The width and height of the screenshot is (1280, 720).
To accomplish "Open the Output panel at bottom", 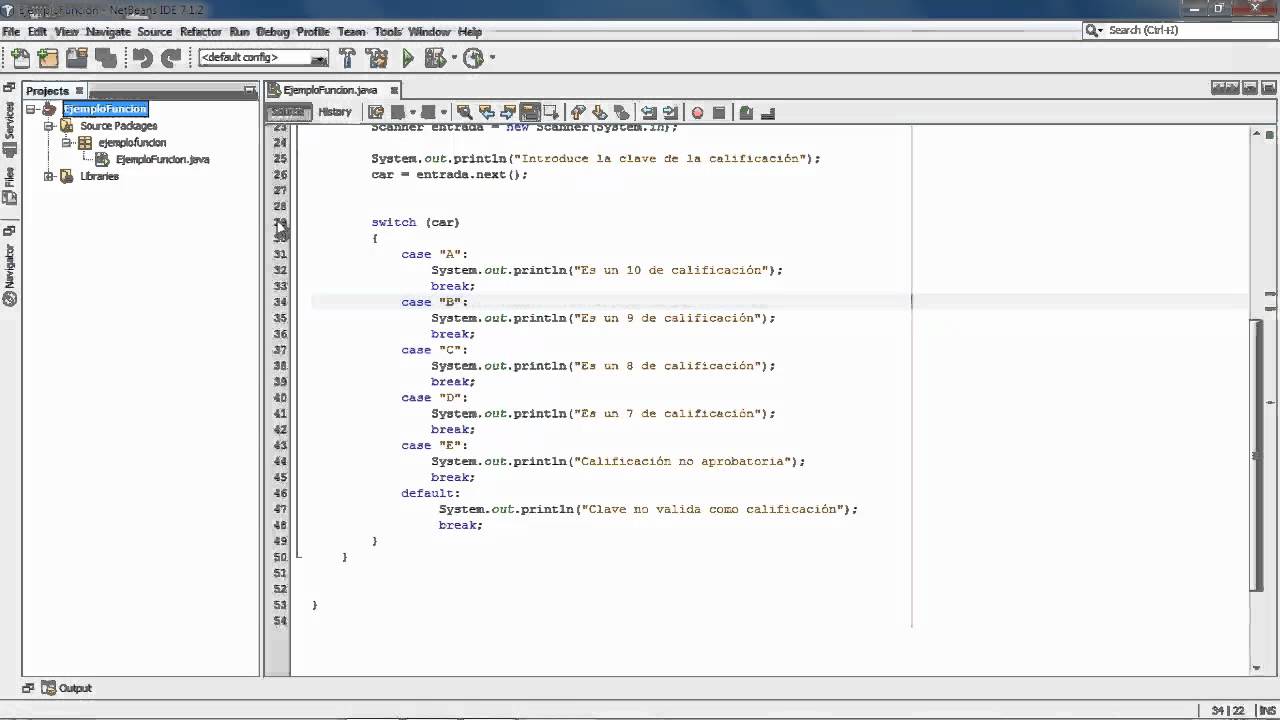I will (66, 688).
